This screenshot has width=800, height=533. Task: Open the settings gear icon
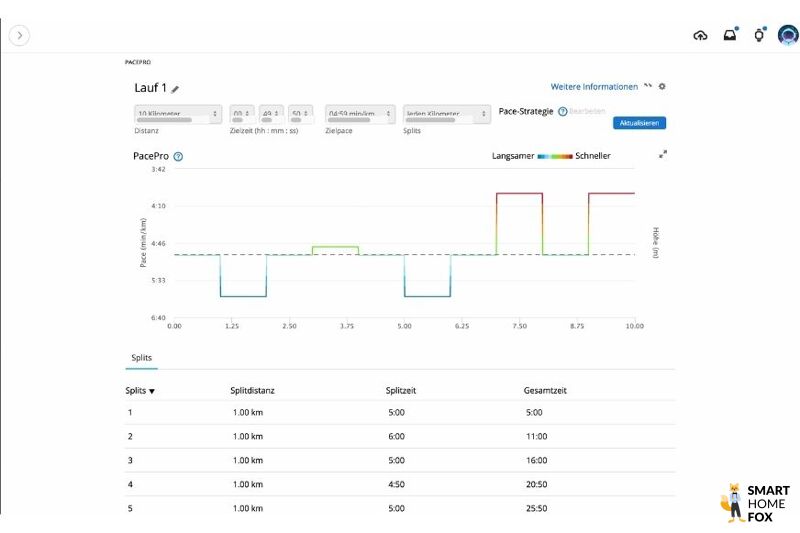pyautogui.click(x=662, y=87)
